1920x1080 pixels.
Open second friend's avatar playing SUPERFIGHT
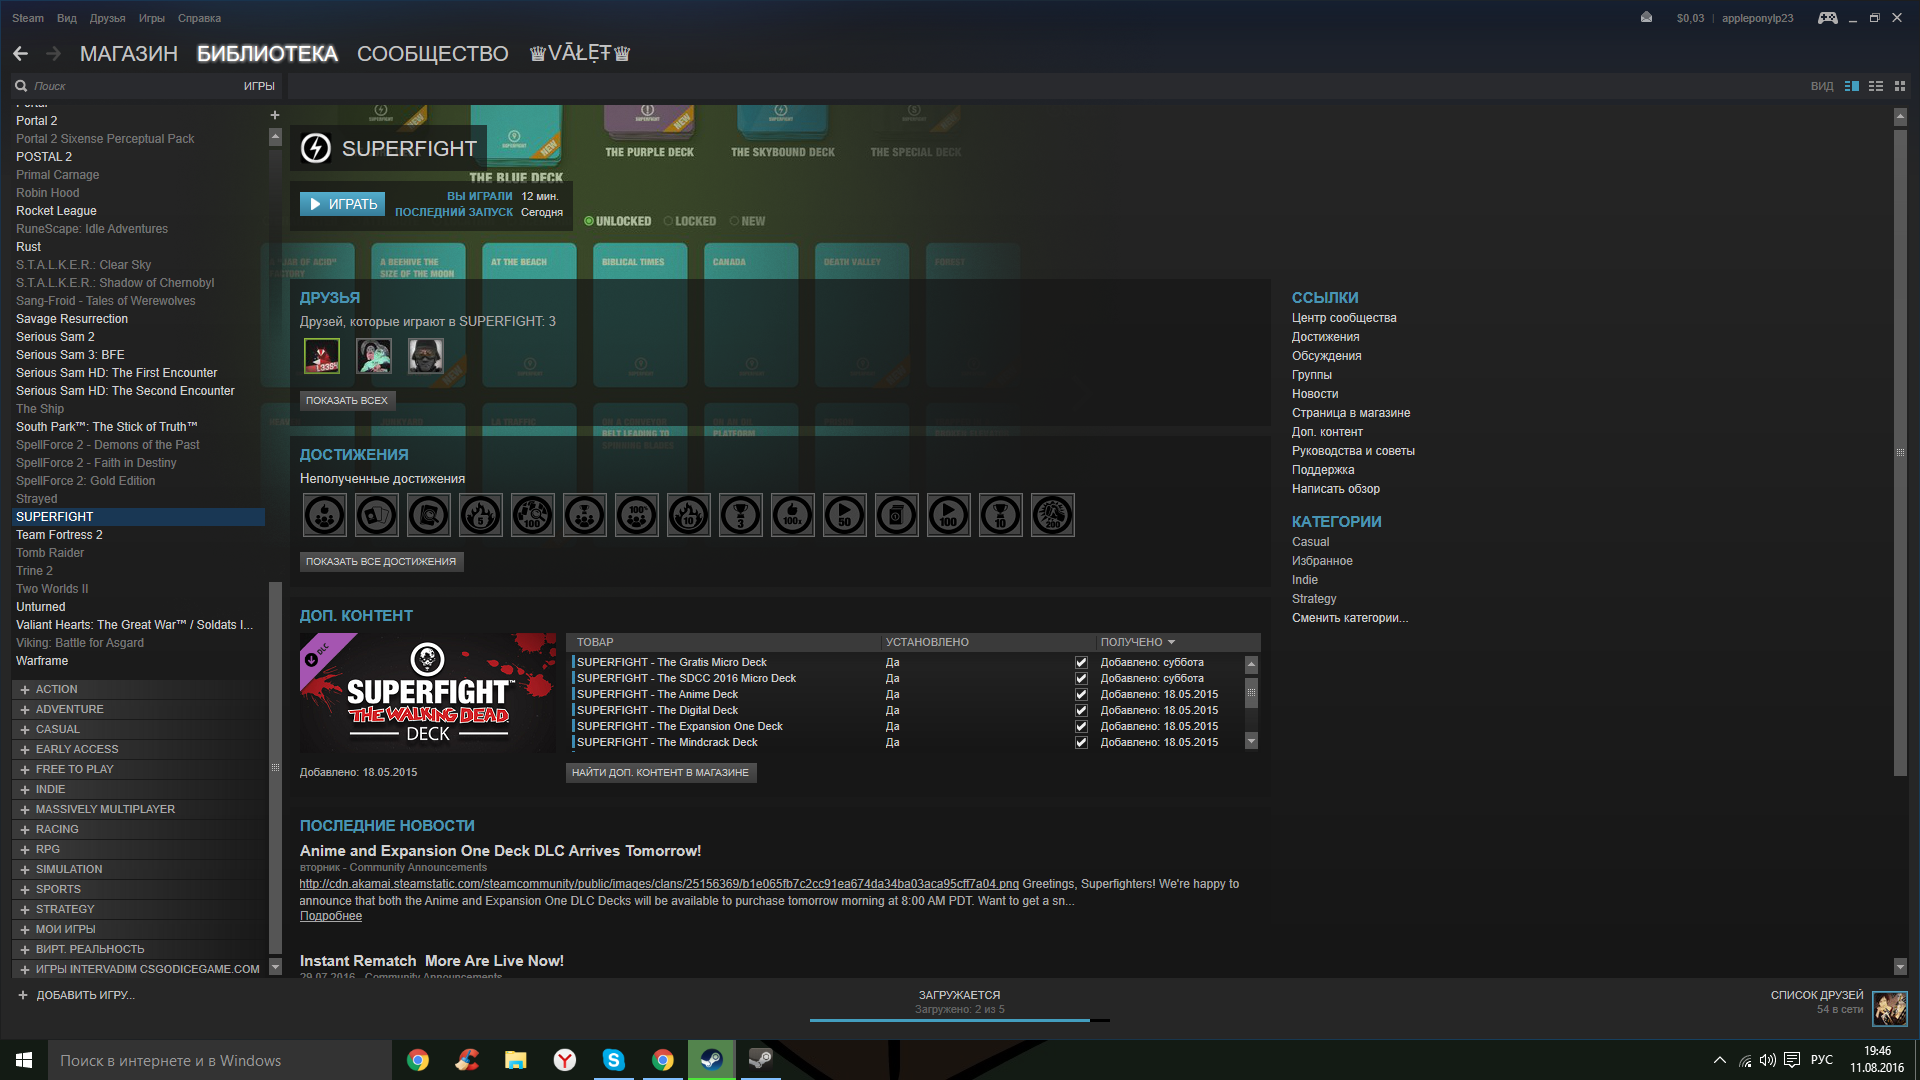point(374,356)
